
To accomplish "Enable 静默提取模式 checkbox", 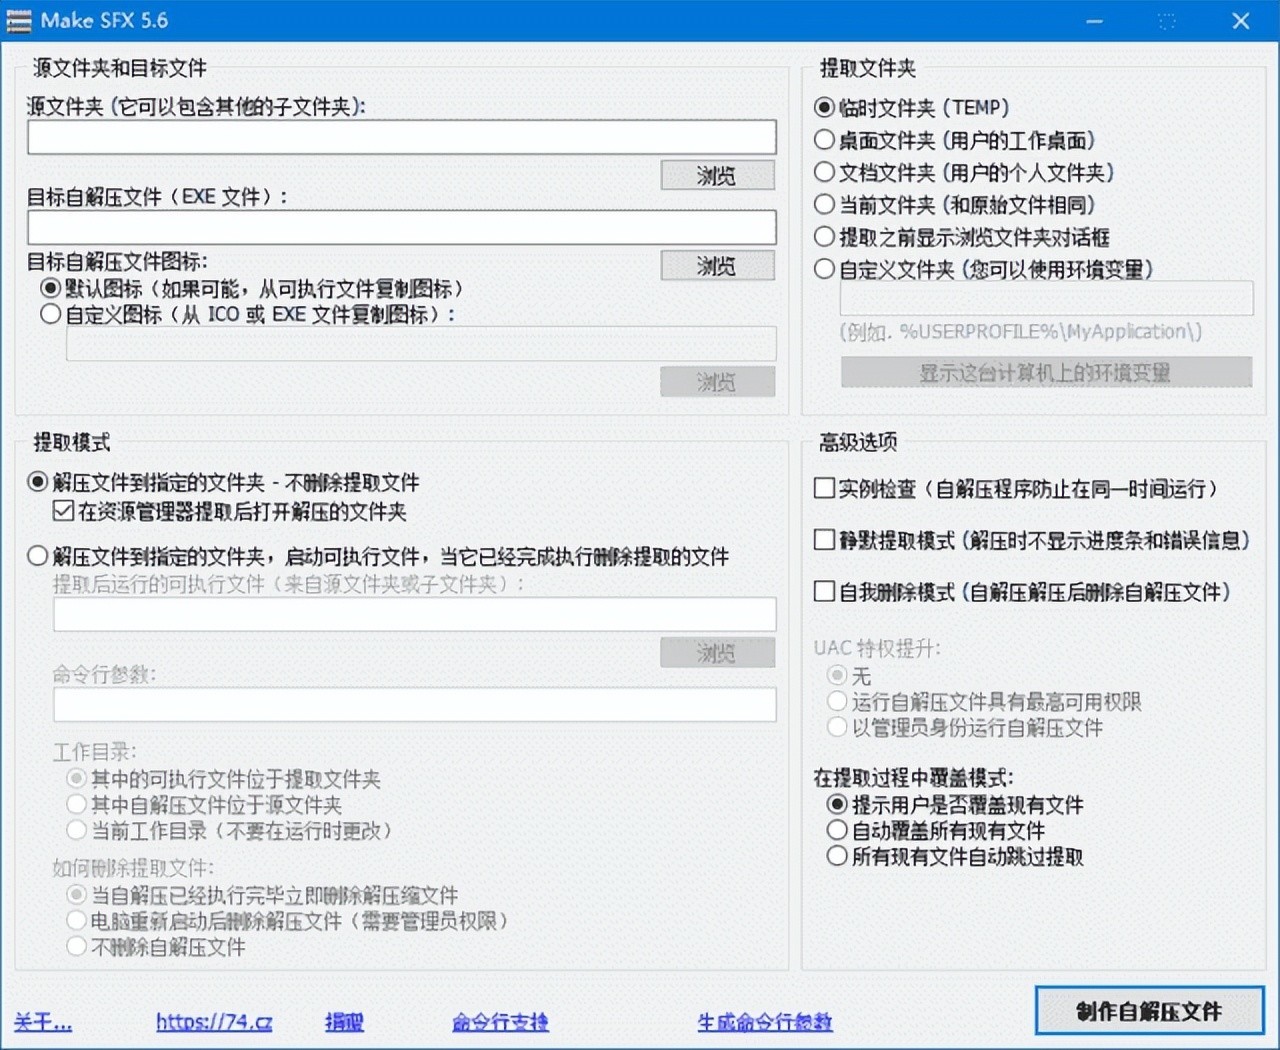I will [x=825, y=541].
